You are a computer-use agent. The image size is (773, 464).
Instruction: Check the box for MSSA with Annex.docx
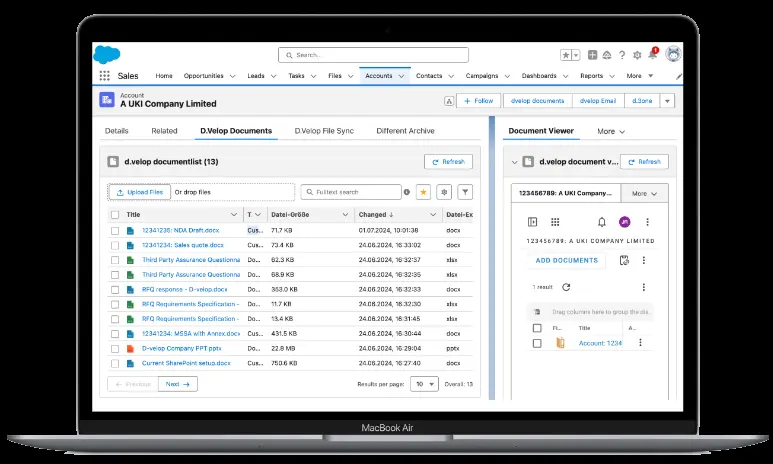point(115,334)
